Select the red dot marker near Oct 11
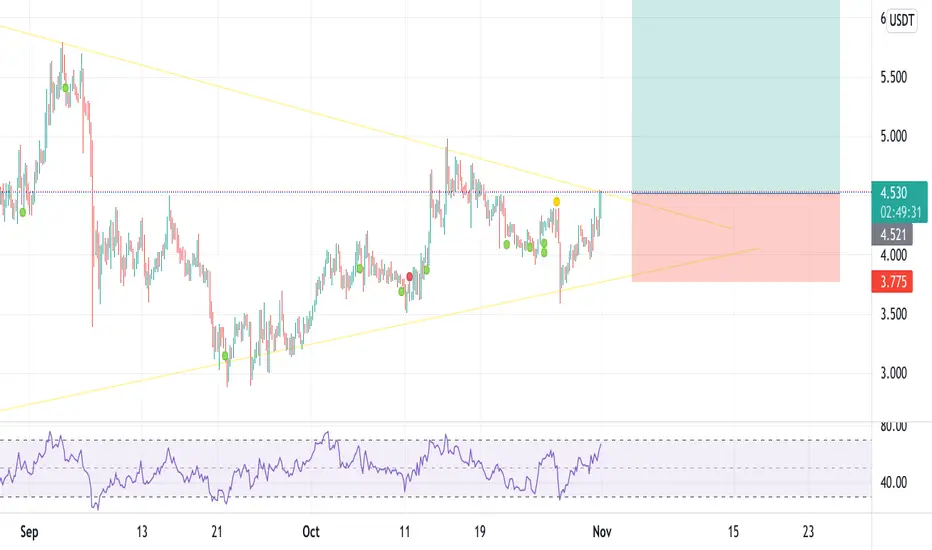932x550 pixels. [410, 276]
